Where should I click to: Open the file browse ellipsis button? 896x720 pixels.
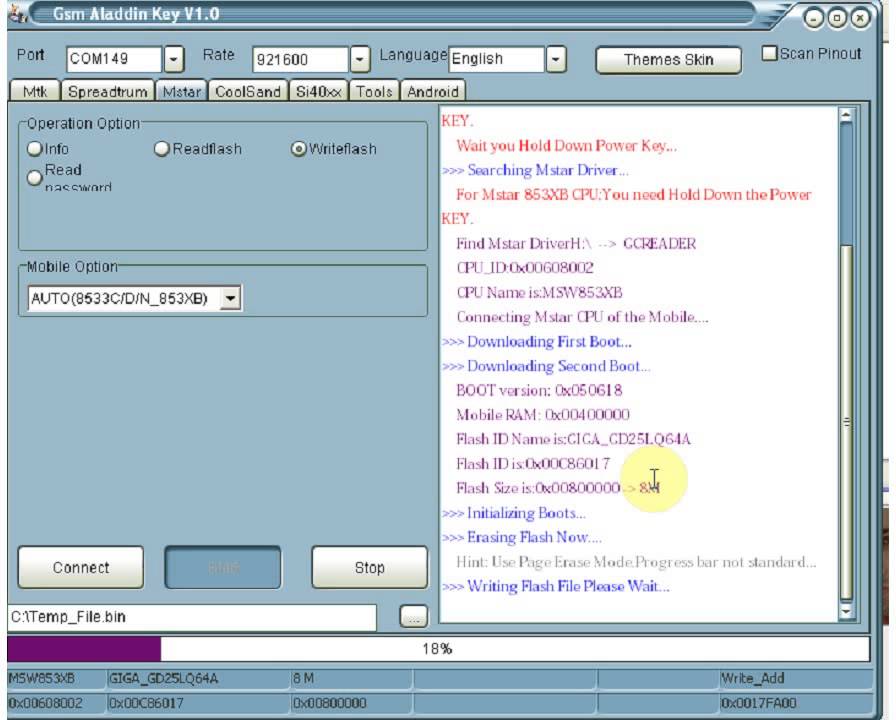point(414,617)
